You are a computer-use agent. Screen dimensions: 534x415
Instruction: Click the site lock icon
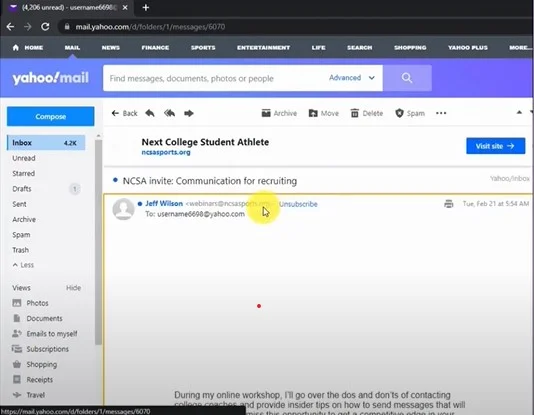coord(67,27)
